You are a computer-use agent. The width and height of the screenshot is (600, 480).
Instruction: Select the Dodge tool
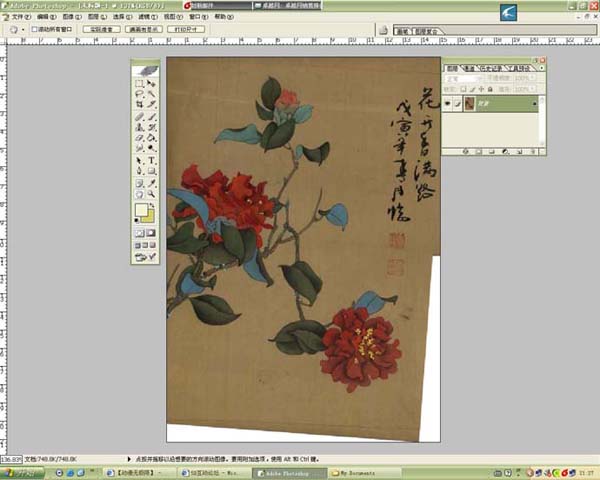click(x=151, y=148)
